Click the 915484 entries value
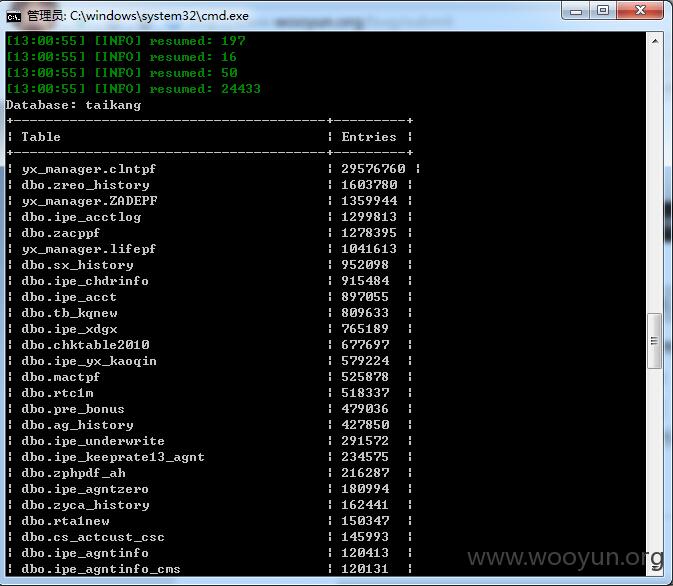This screenshot has width=673, height=586. [365, 281]
